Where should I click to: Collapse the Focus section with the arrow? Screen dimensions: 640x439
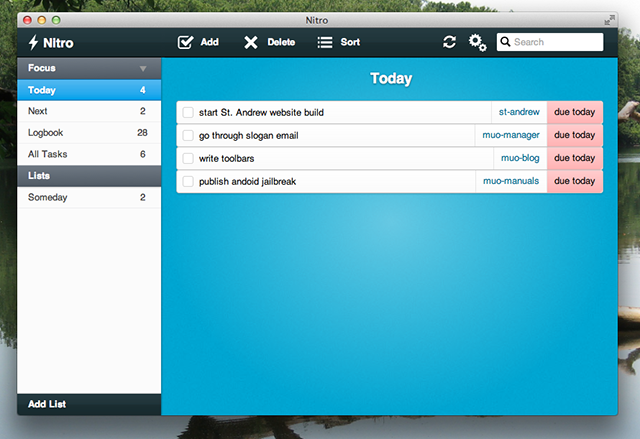(x=143, y=69)
